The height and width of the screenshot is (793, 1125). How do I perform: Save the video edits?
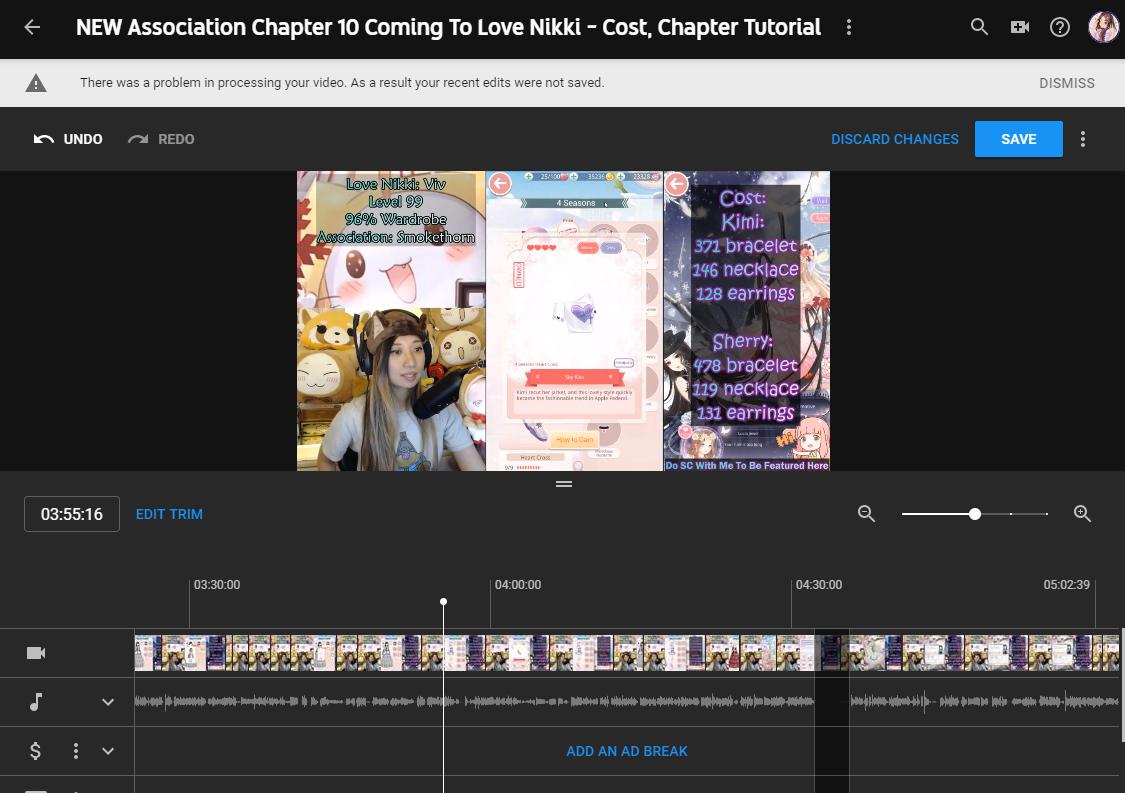click(x=1018, y=139)
